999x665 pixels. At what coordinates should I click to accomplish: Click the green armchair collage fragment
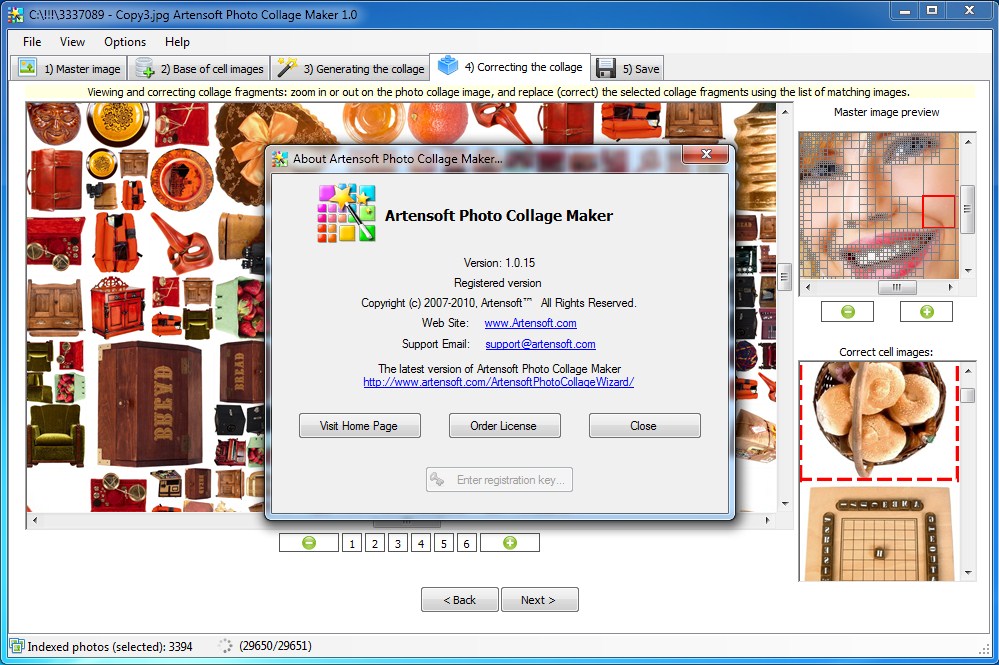coord(56,436)
